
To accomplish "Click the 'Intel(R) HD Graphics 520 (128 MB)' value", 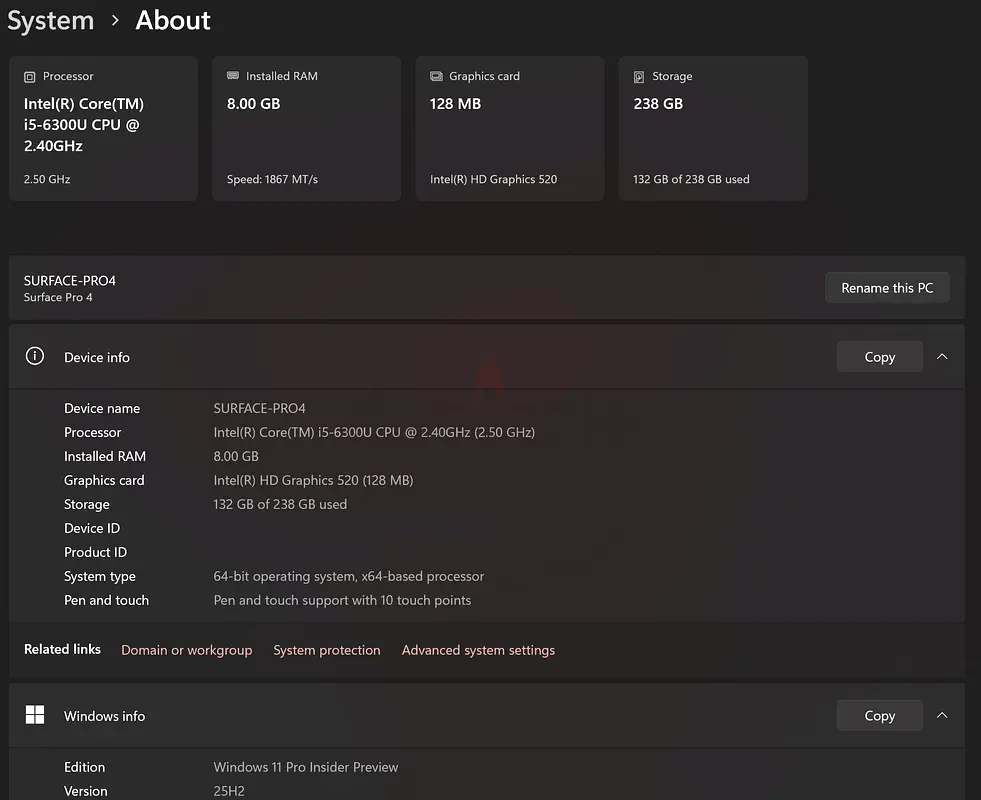I will coord(313,480).
